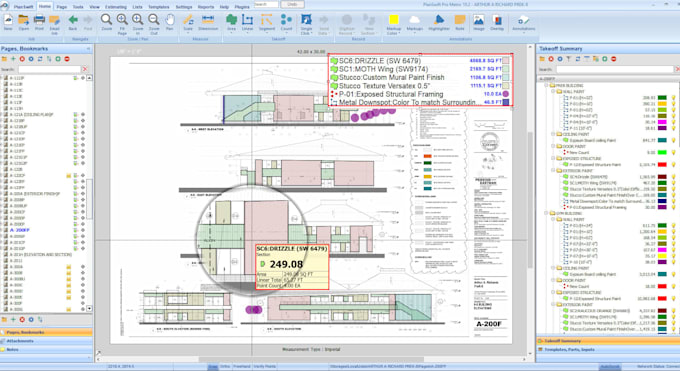Collapse the first EXPOSED STRUCTURE folder
The image size is (680, 371).
553,159
